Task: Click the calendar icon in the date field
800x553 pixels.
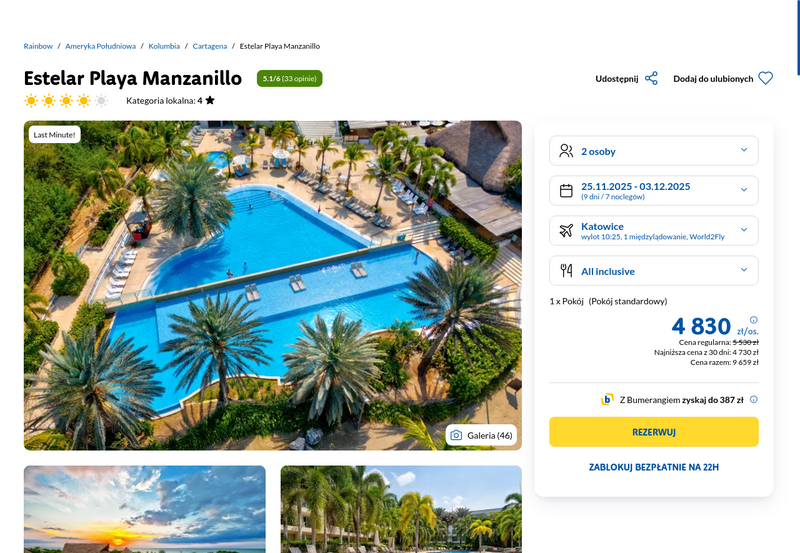Action: point(566,191)
